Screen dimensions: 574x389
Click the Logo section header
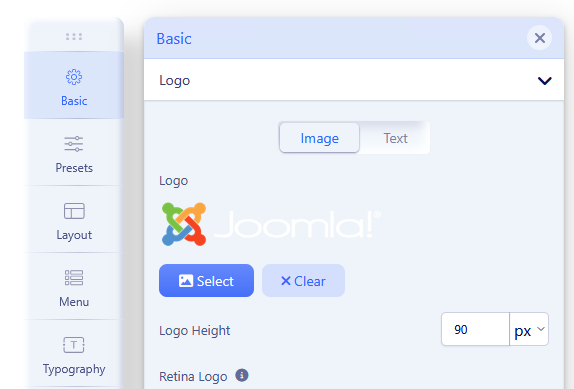point(354,80)
